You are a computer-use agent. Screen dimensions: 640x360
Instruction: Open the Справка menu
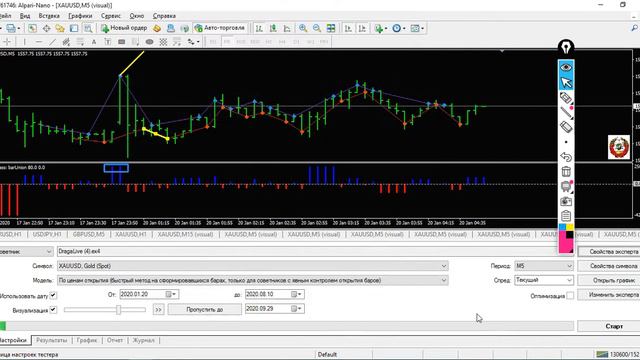[164, 16]
